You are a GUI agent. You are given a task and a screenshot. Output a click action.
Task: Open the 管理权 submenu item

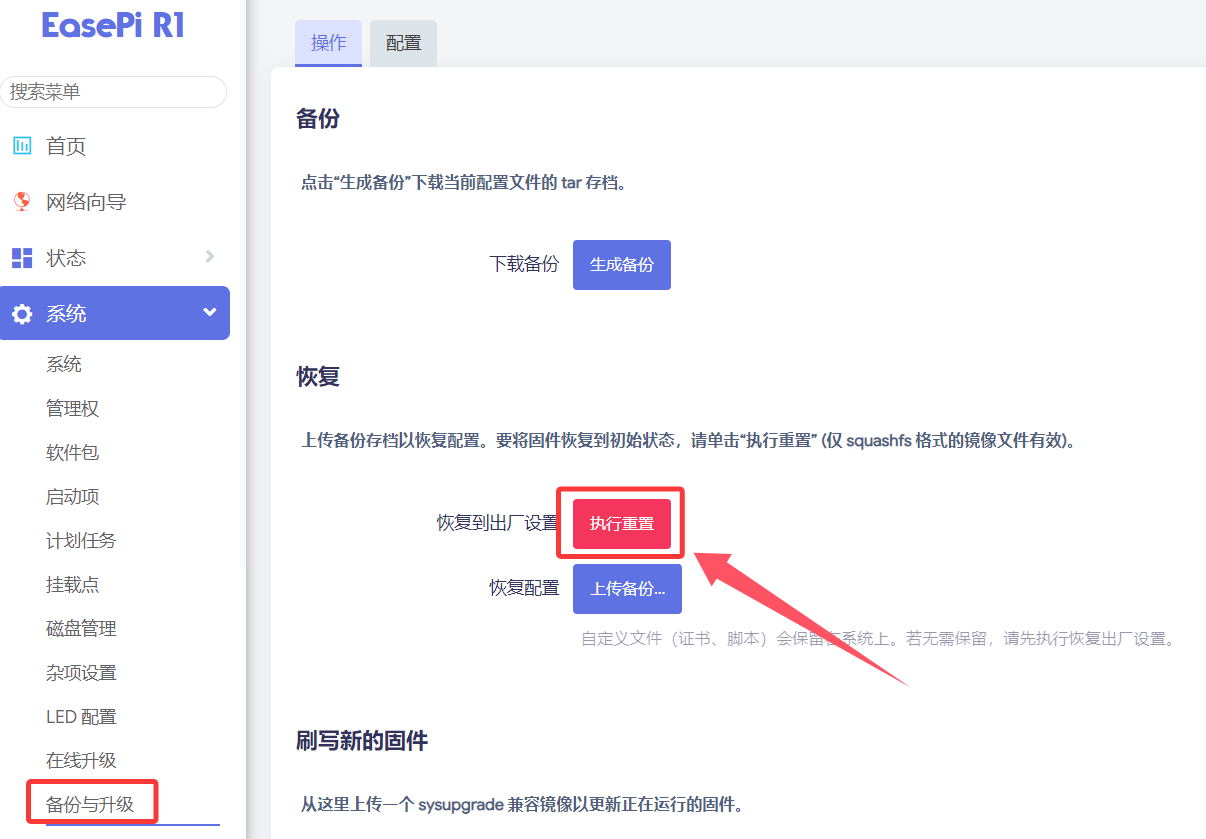(72, 409)
